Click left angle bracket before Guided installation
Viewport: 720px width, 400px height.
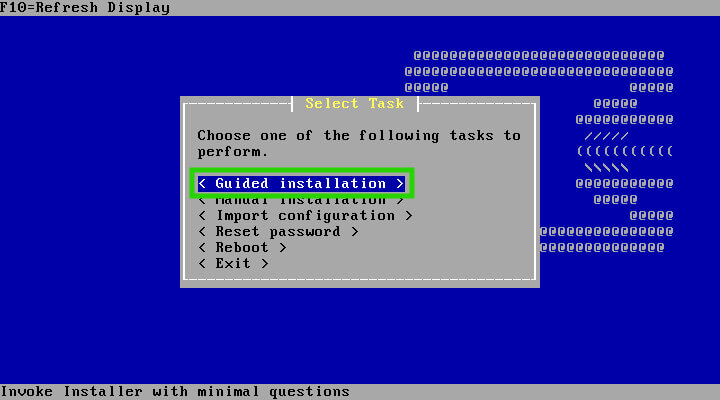point(202,184)
